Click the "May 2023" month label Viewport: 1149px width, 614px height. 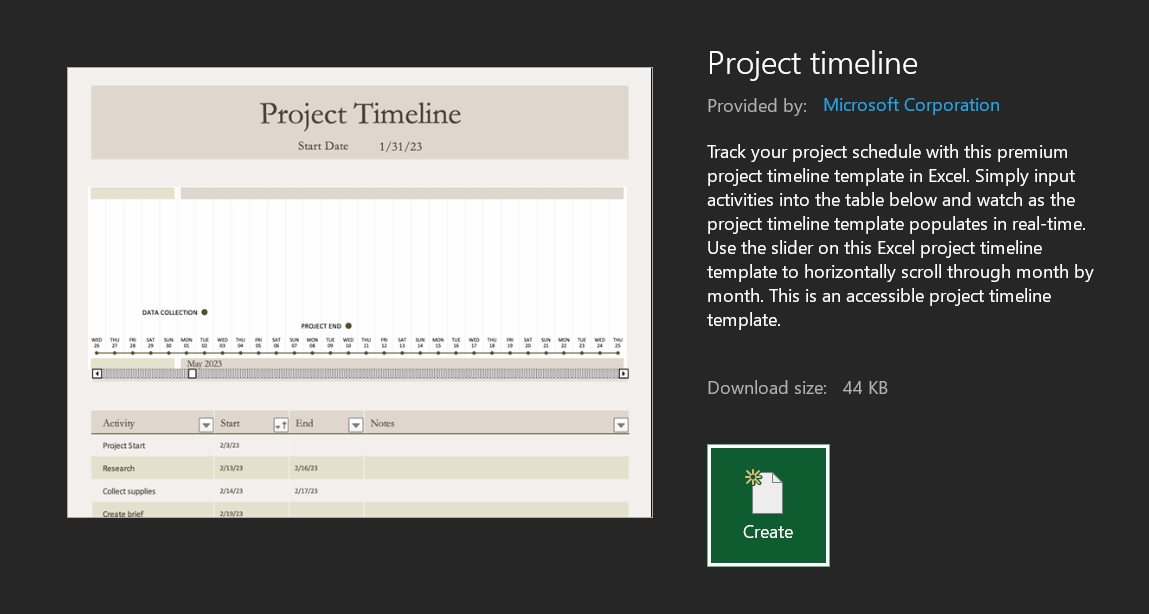[204, 363]
